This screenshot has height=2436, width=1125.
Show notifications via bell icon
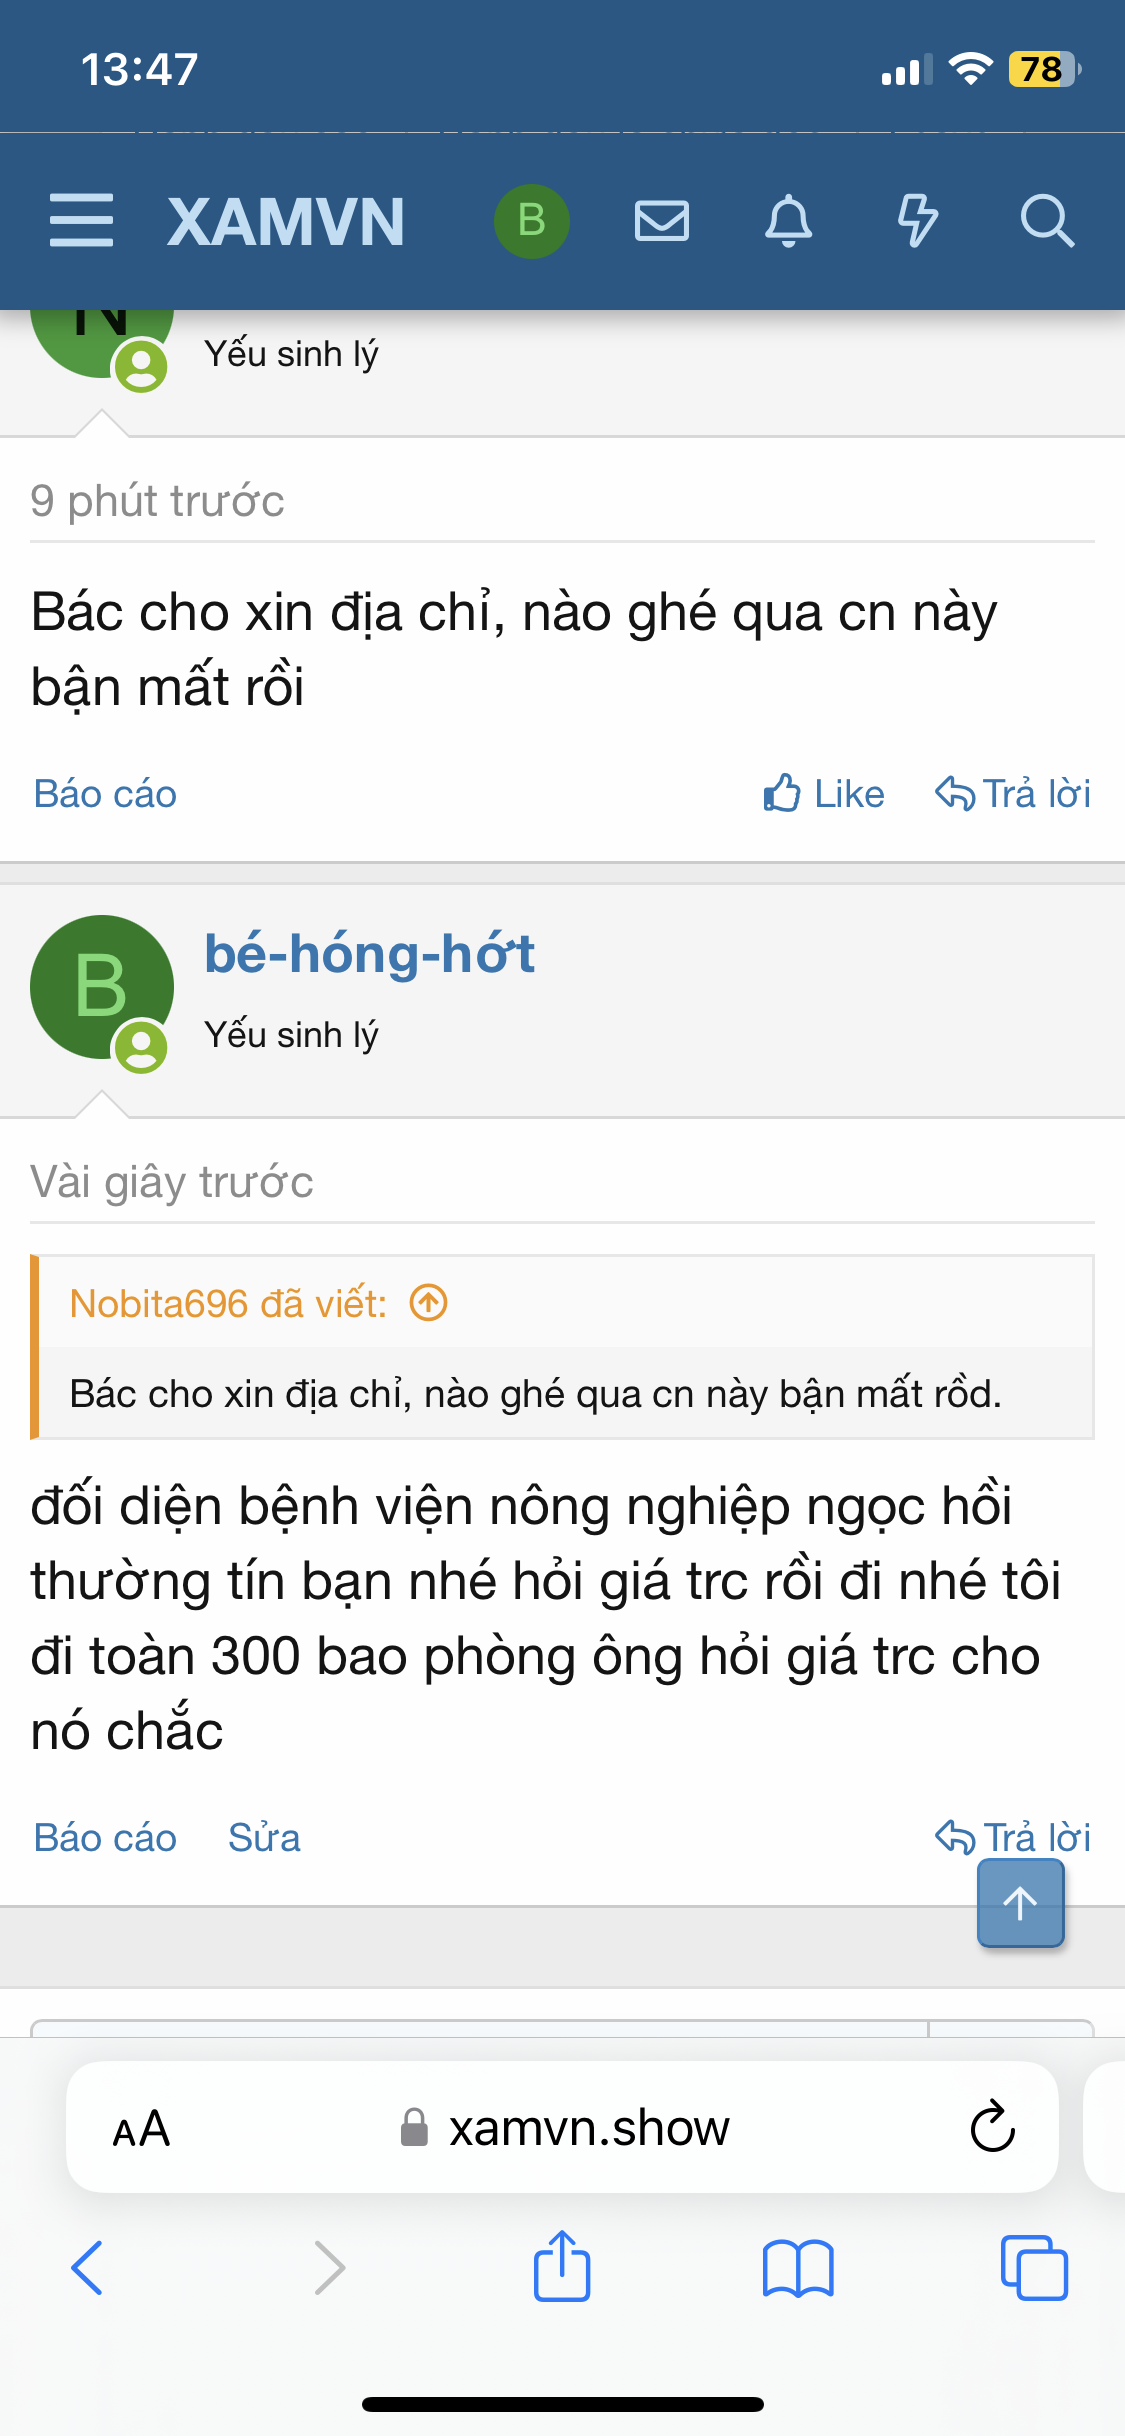coord(789,221)
